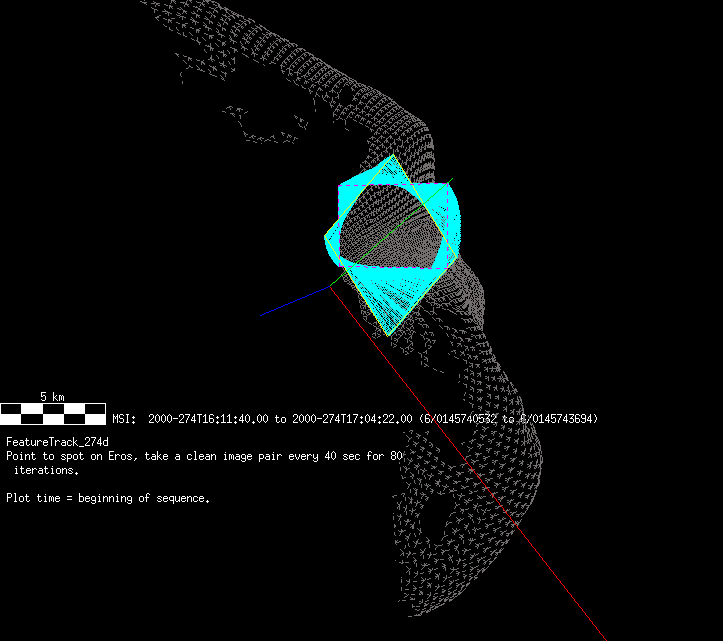Click the 'Point to spot on Eros' description line
The image size is (723, 641).
pos(204,456)
